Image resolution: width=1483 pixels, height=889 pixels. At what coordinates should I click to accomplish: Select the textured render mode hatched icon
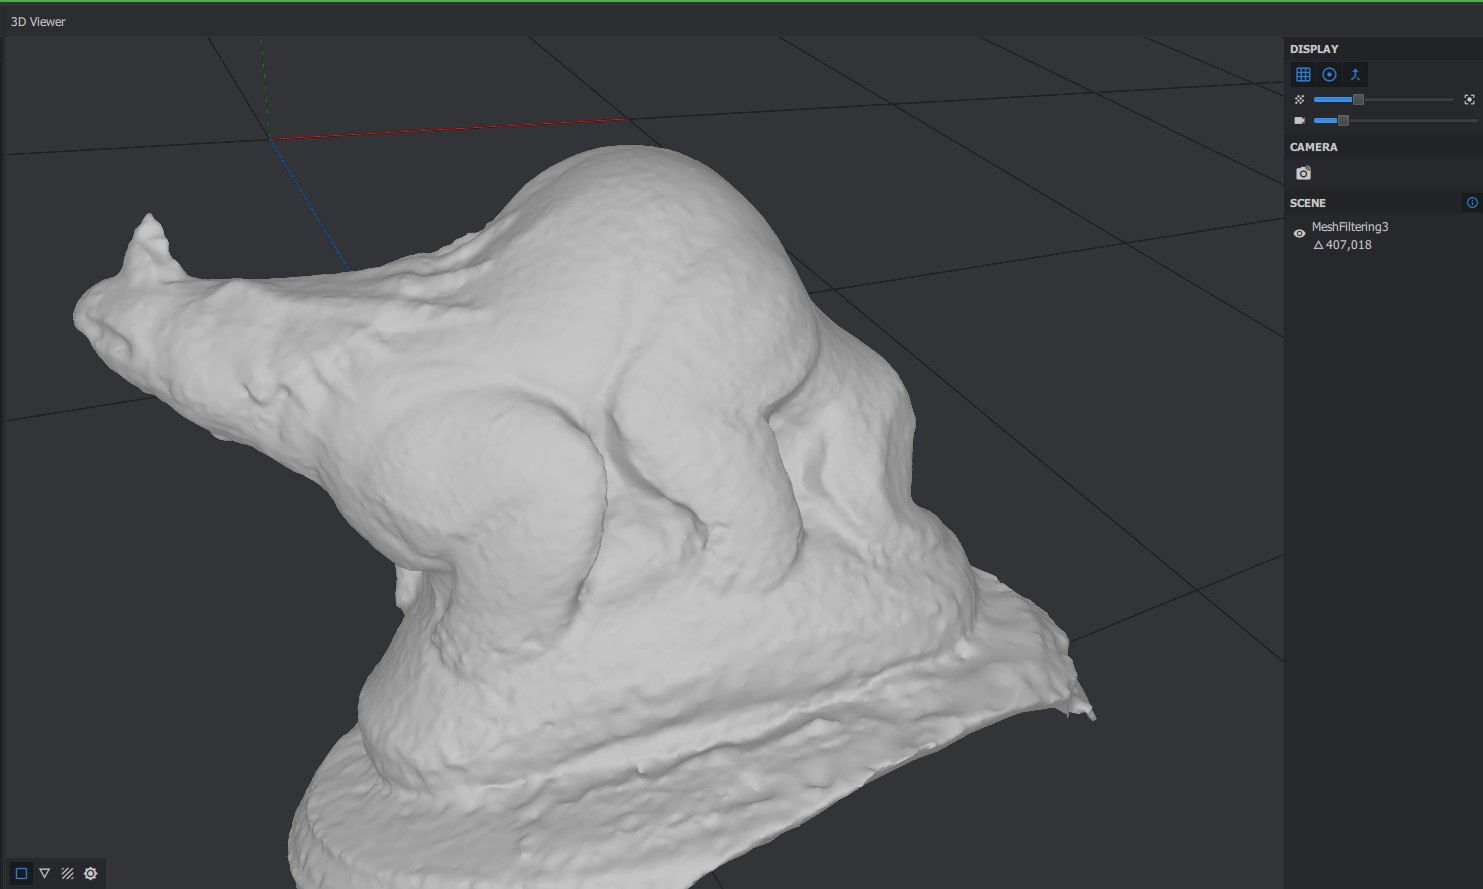[x=67, y=873]
